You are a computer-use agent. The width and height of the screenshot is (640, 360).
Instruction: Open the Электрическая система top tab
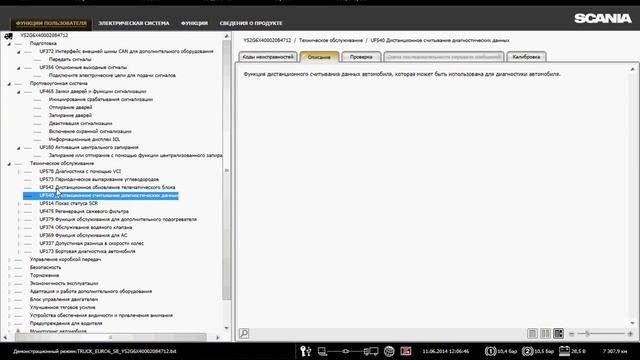click(133, 23)
